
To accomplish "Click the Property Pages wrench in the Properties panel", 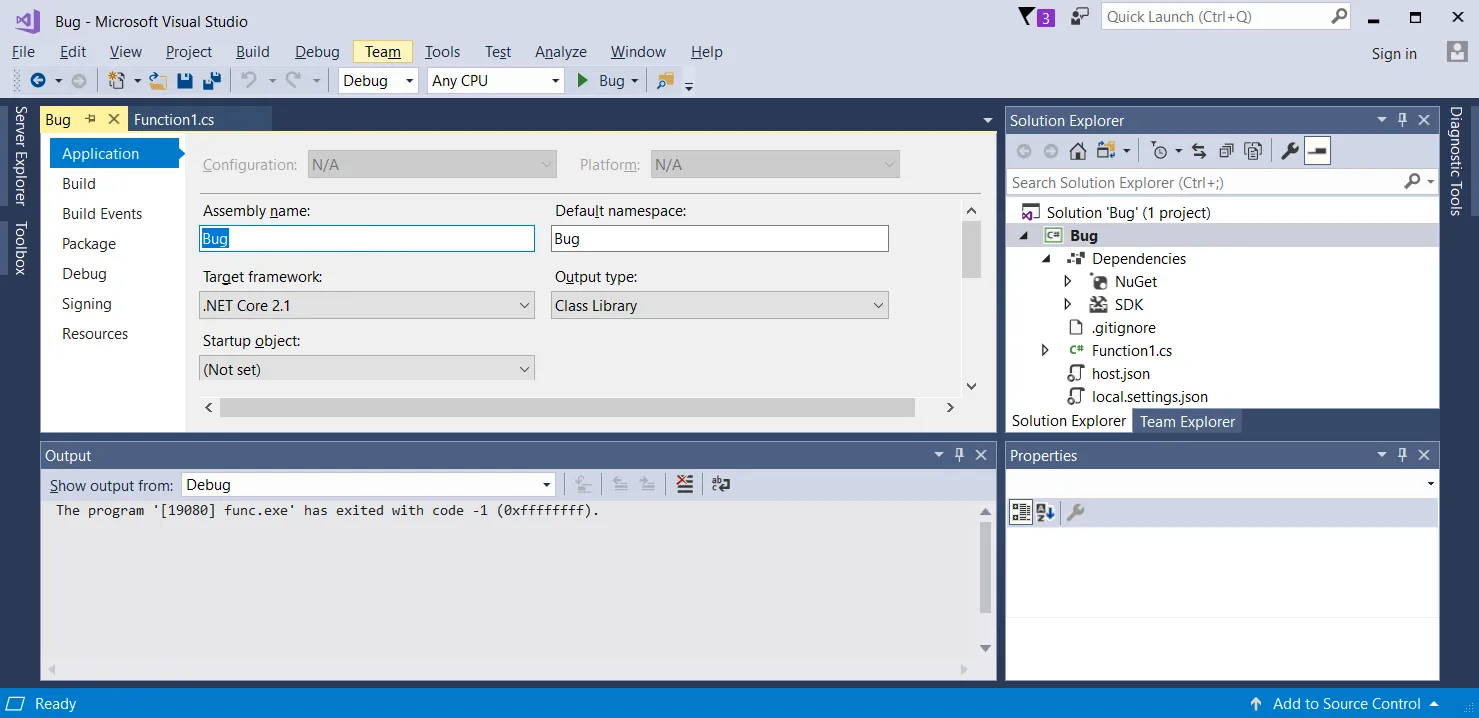I will coord(1076,513).
